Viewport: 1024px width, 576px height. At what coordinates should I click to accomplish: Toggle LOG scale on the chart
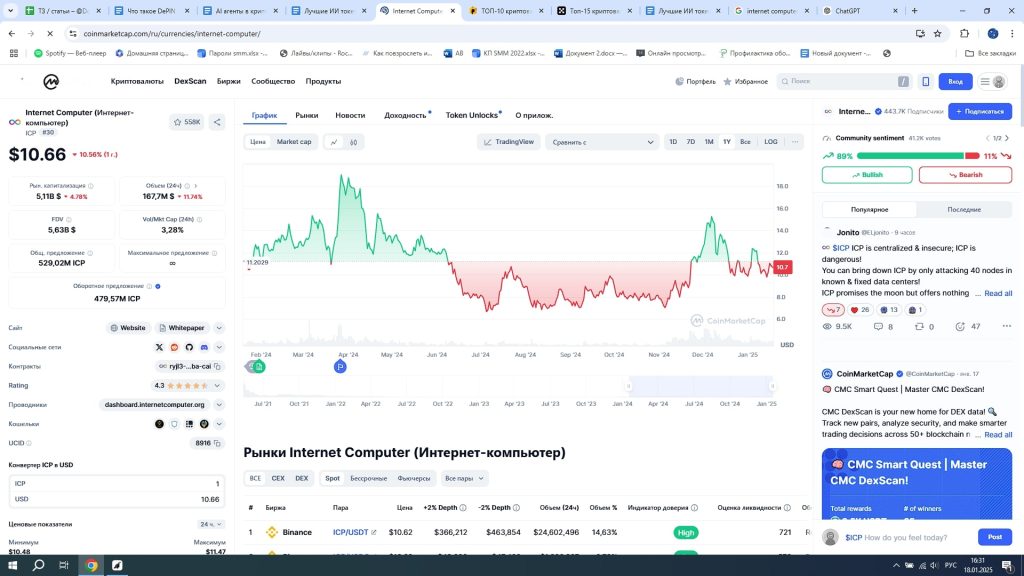coord(771,142)
